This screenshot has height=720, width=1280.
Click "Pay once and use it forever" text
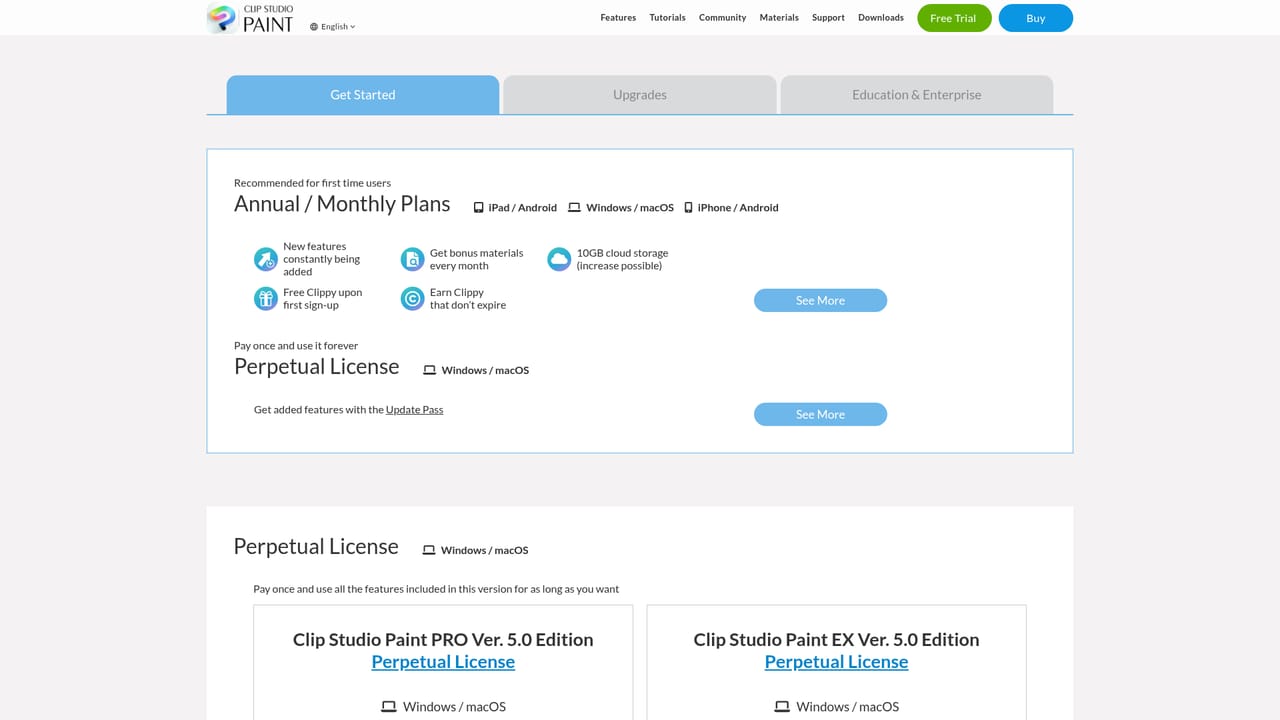tap(296, 346)
